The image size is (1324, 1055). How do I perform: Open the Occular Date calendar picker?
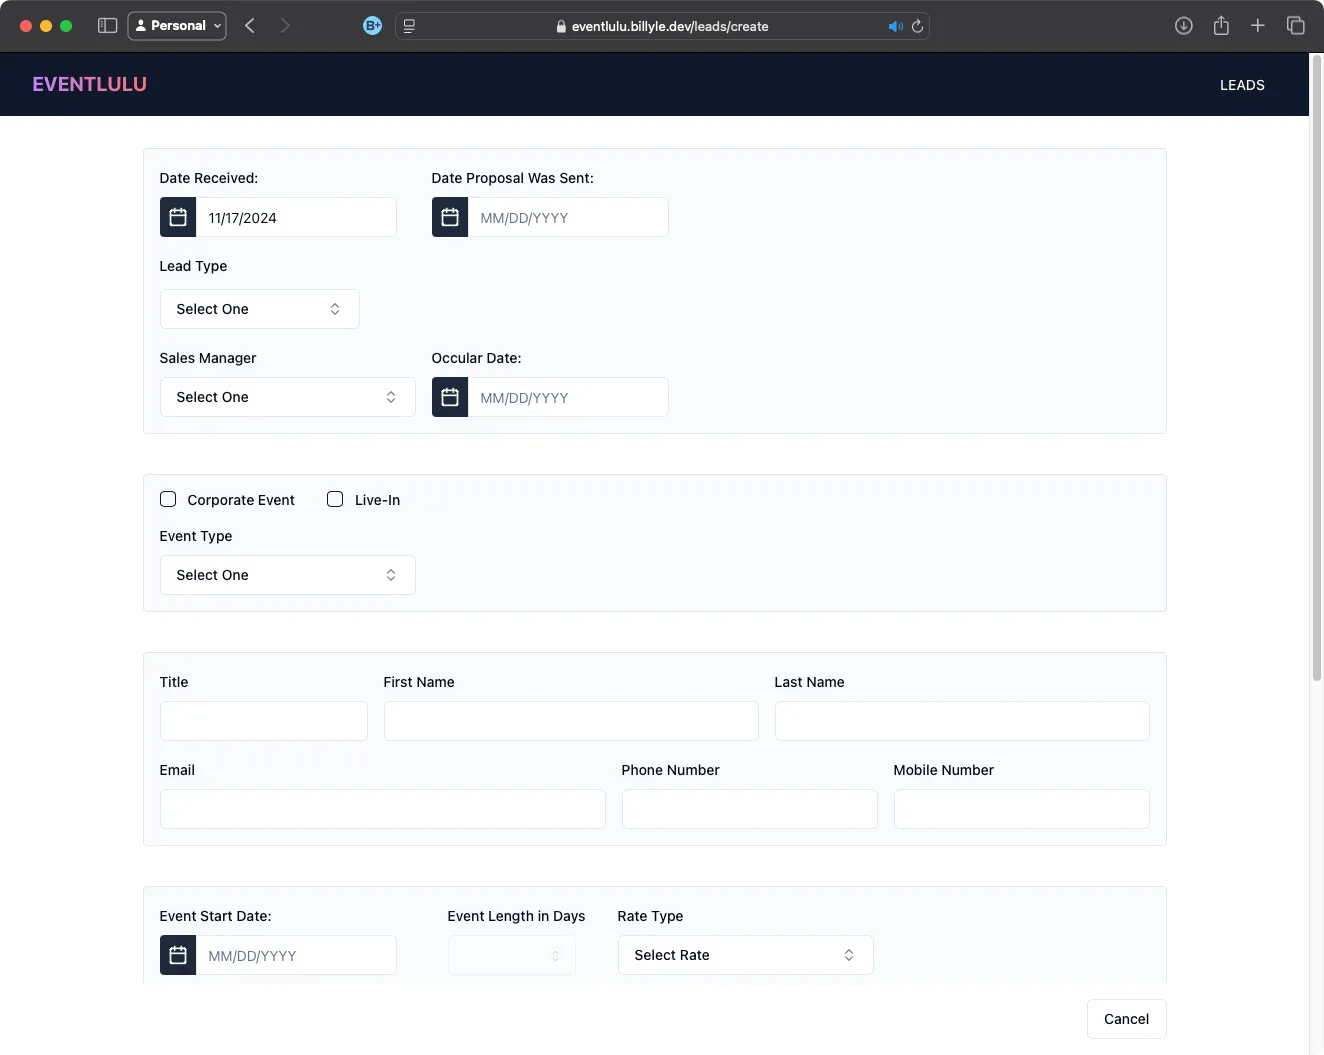(449, 397)
